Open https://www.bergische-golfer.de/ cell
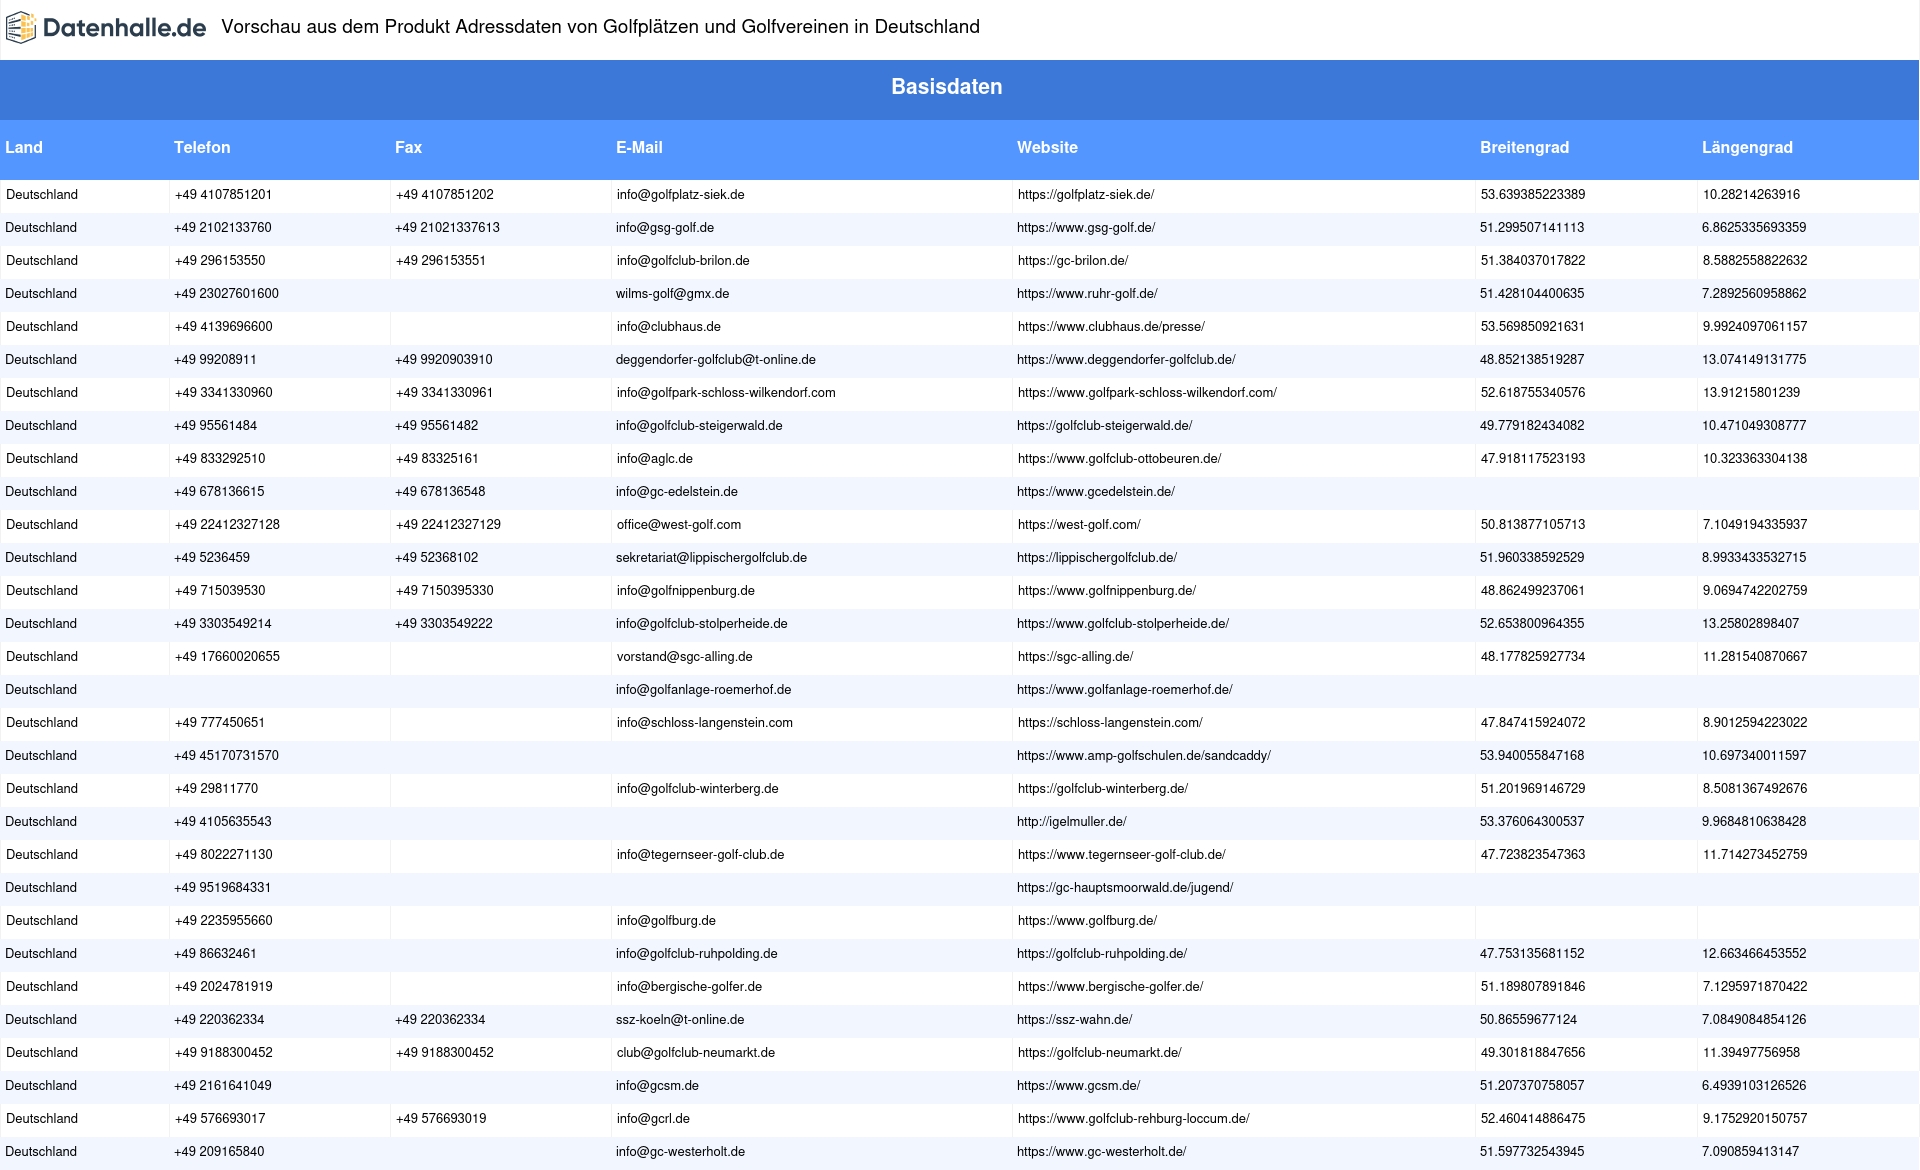1920x1170 pixels. [1111, 987]
